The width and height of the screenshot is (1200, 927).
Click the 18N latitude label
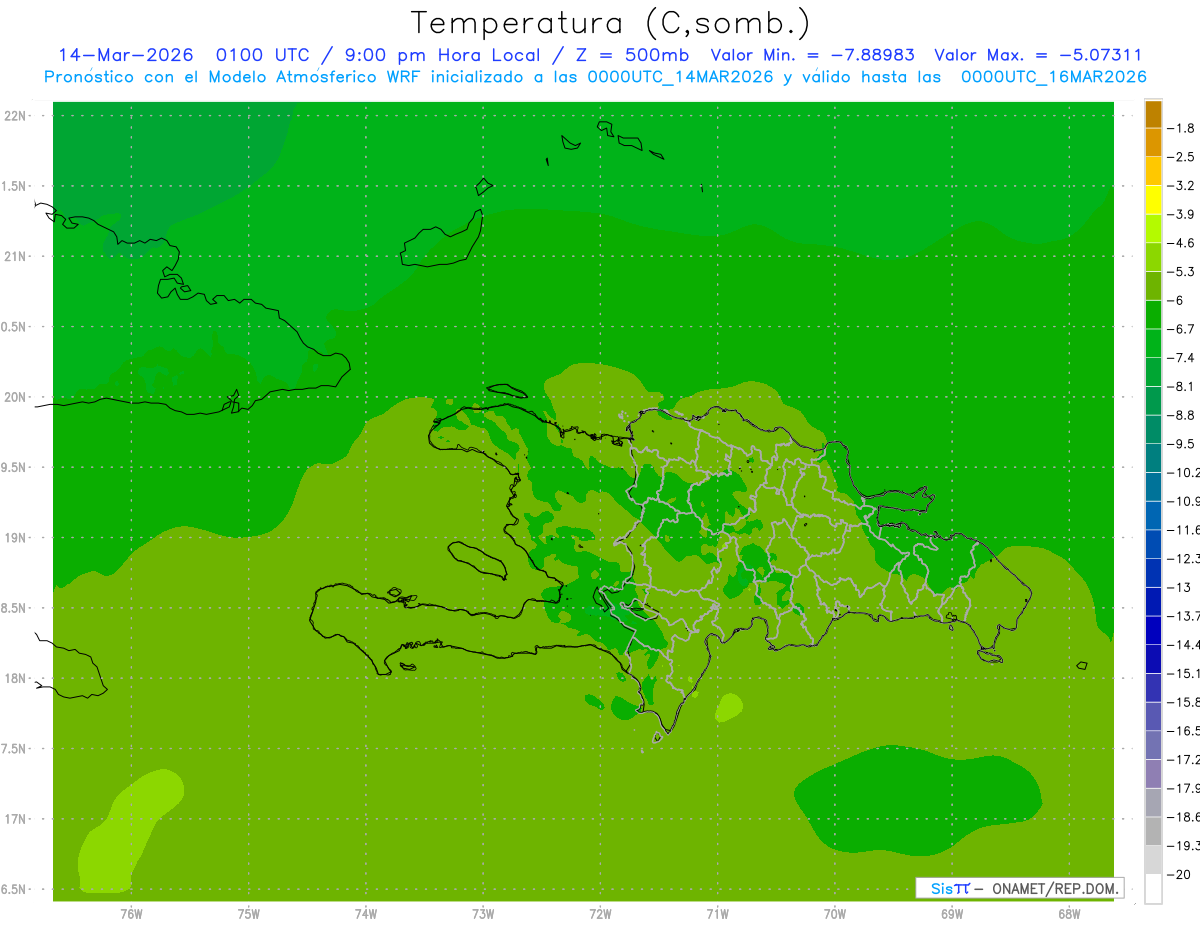pos(16,678)
